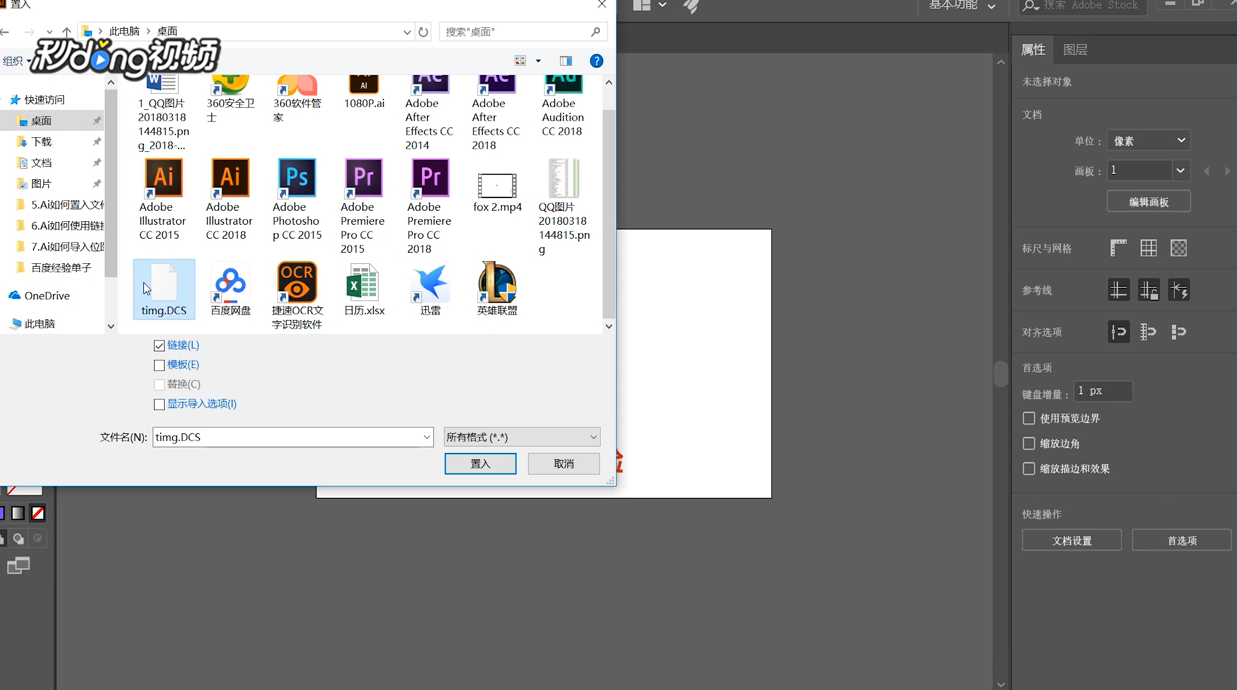Select the Adobe Audition CC 2018 shortcut
The width and height of the screenshot is (1237, 690).
[x=563, y=105]
